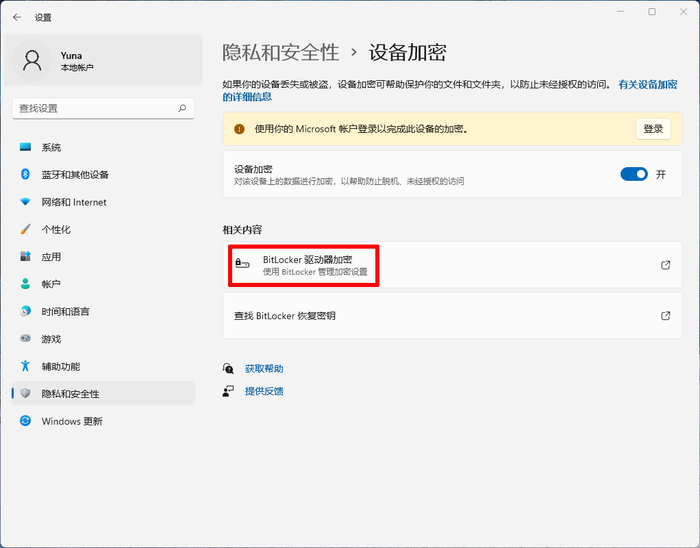Image resolution: width=700 pixels, height=548 pixels.
Task: Open 有关设备加密的详细信息 link
Action: point(647,84)
